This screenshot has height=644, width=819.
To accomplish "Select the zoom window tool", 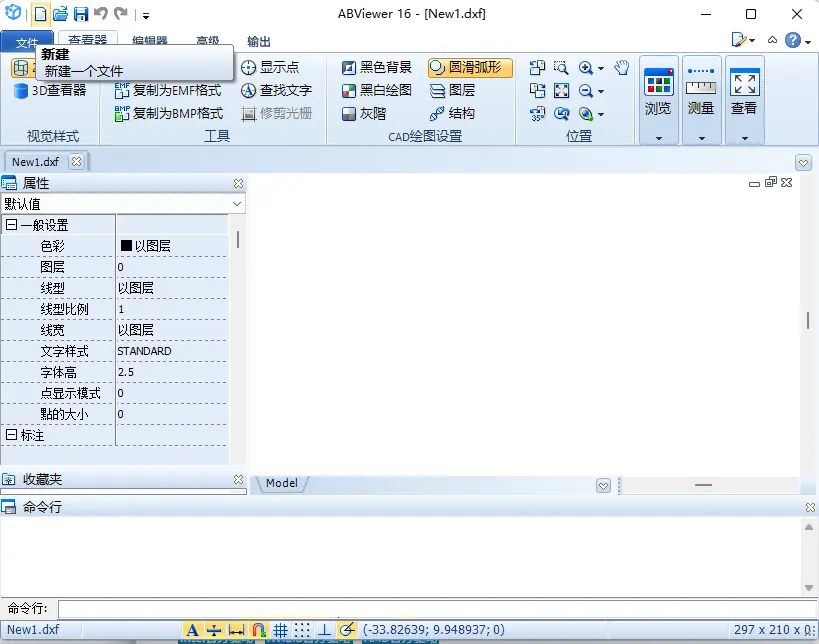I will point(561,67).
